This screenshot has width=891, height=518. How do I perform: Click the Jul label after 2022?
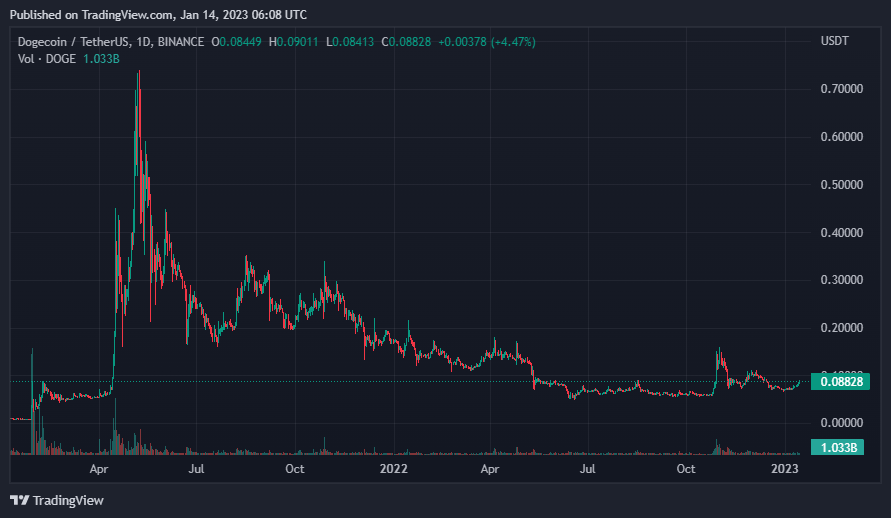588,469
